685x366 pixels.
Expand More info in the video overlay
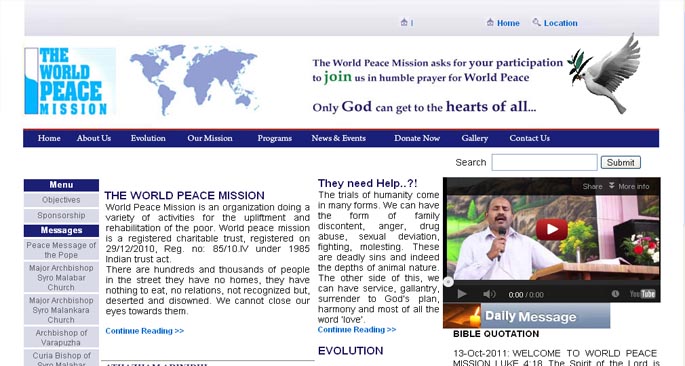coord(630,186)
